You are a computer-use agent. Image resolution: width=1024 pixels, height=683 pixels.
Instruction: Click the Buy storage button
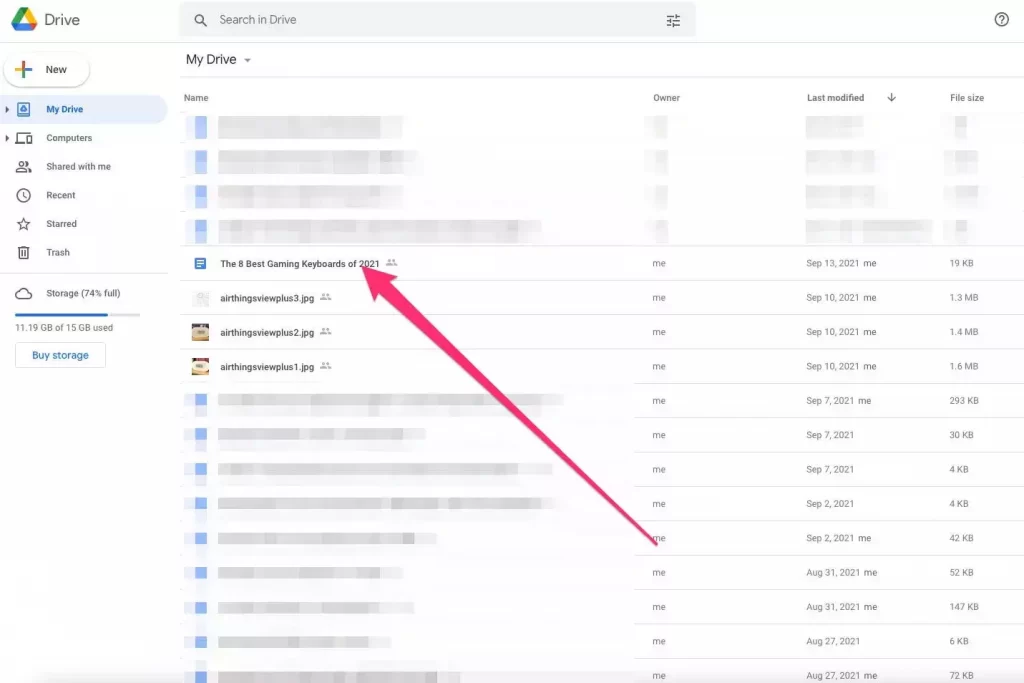tap(60, 355)
